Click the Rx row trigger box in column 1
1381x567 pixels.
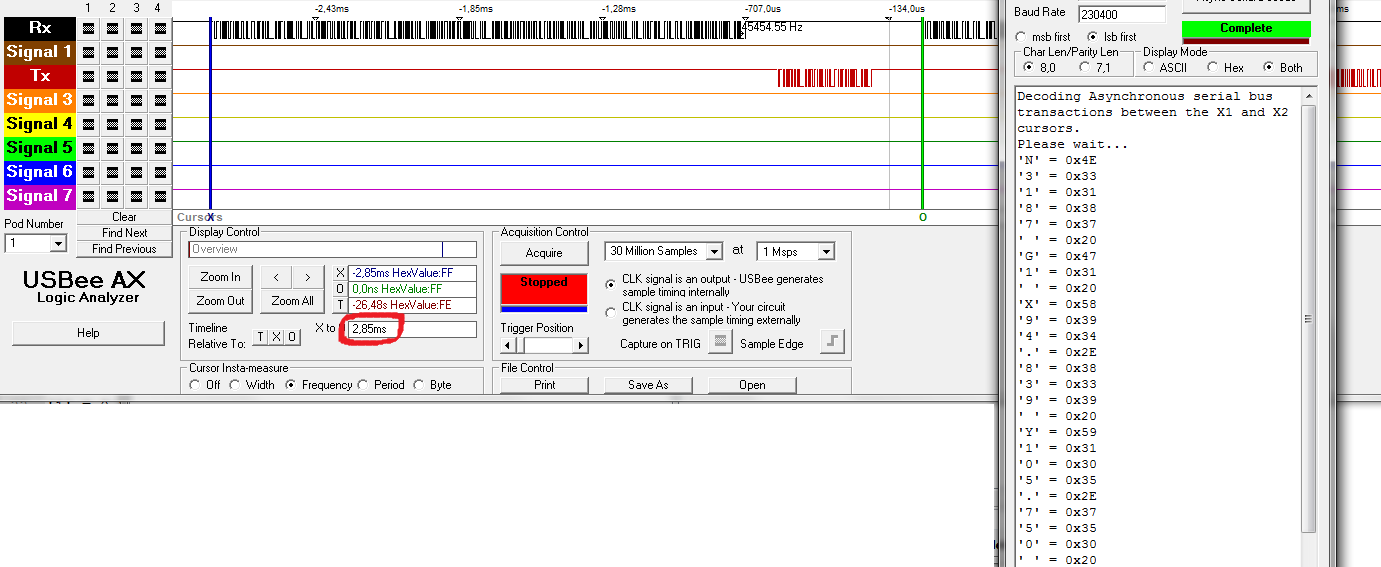(88, 28)
